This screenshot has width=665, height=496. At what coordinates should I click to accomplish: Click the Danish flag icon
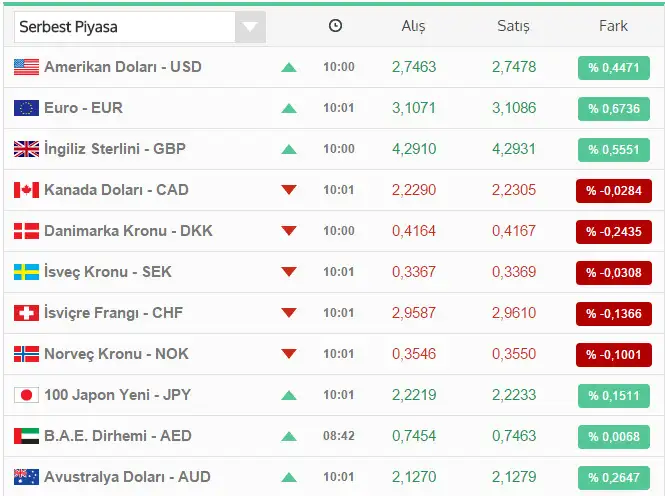point(26,231)
